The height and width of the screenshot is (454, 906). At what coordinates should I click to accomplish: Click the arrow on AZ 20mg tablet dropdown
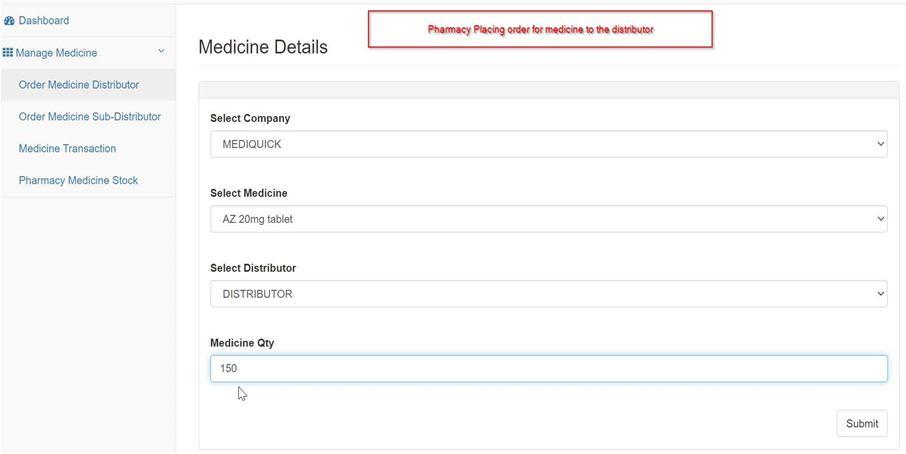880,219
